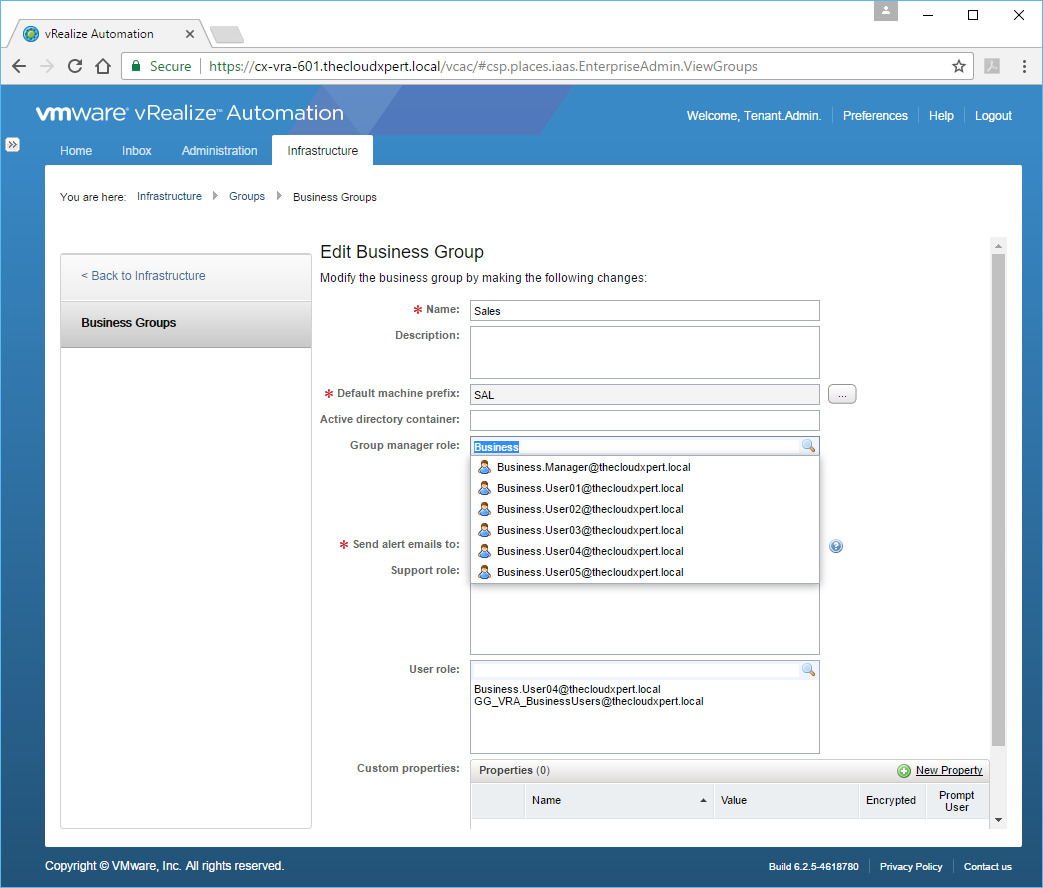
Task: Click the machine prefix browse (...) button
Action: (x=842, y=395)
